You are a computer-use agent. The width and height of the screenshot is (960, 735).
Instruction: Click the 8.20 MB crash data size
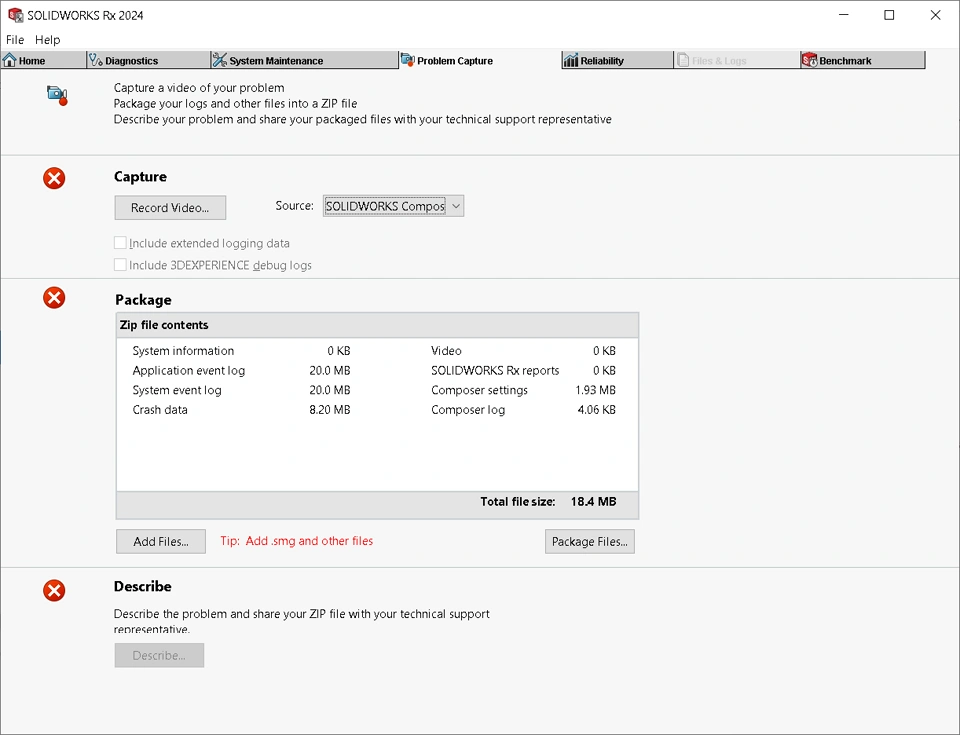[329, 409]
